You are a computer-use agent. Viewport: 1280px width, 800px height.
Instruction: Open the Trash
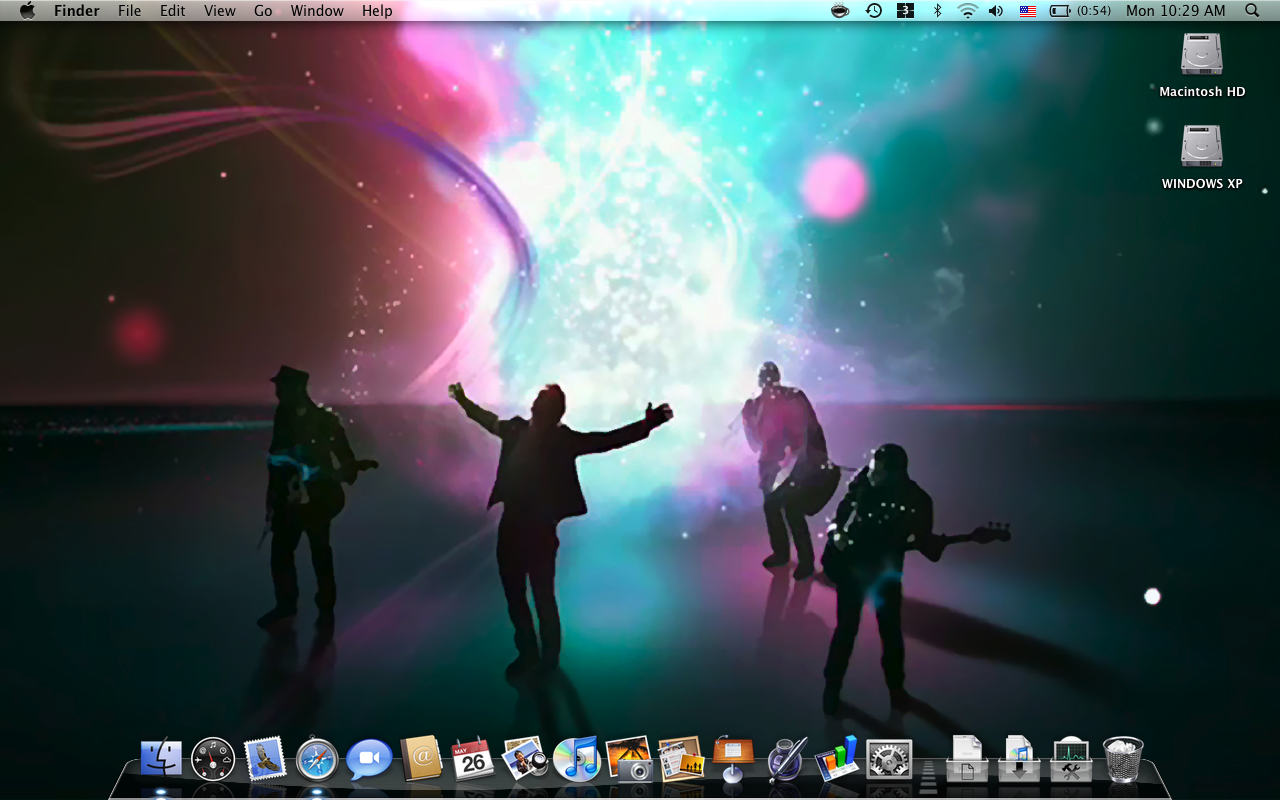pyautogui.click(x=1123, y=759)
